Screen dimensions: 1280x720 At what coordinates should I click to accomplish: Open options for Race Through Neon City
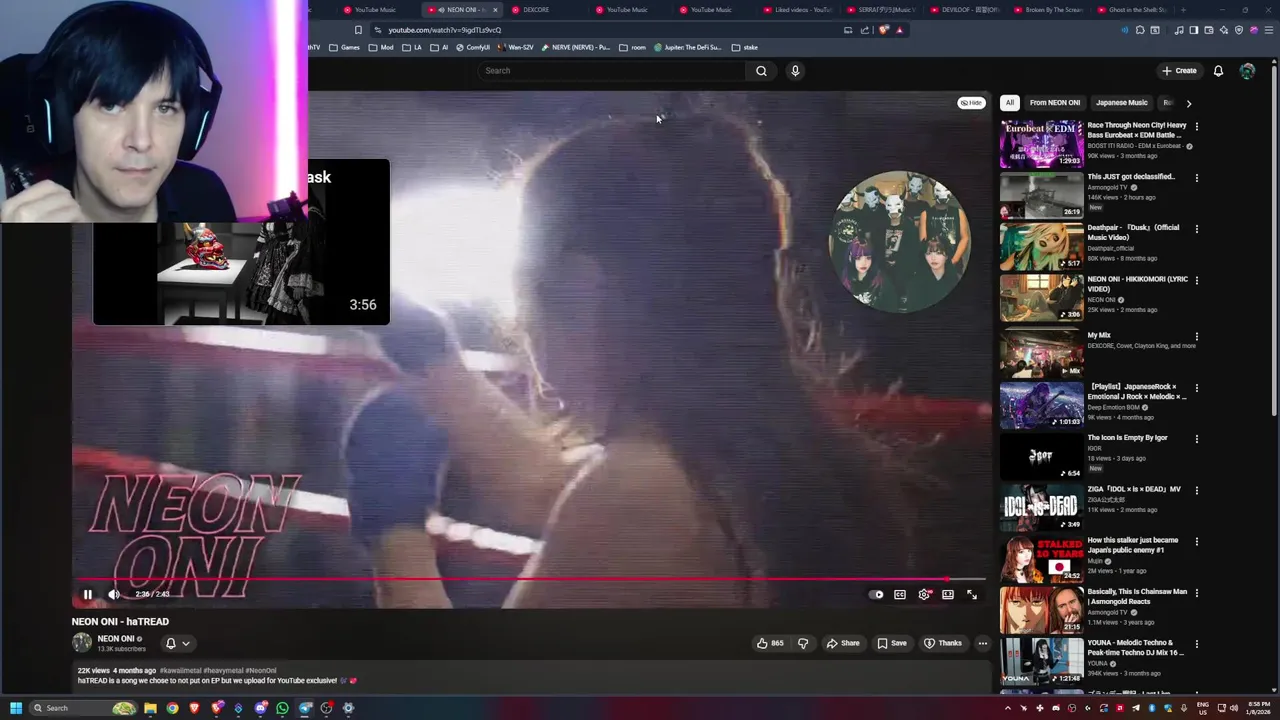(1196, 127)
